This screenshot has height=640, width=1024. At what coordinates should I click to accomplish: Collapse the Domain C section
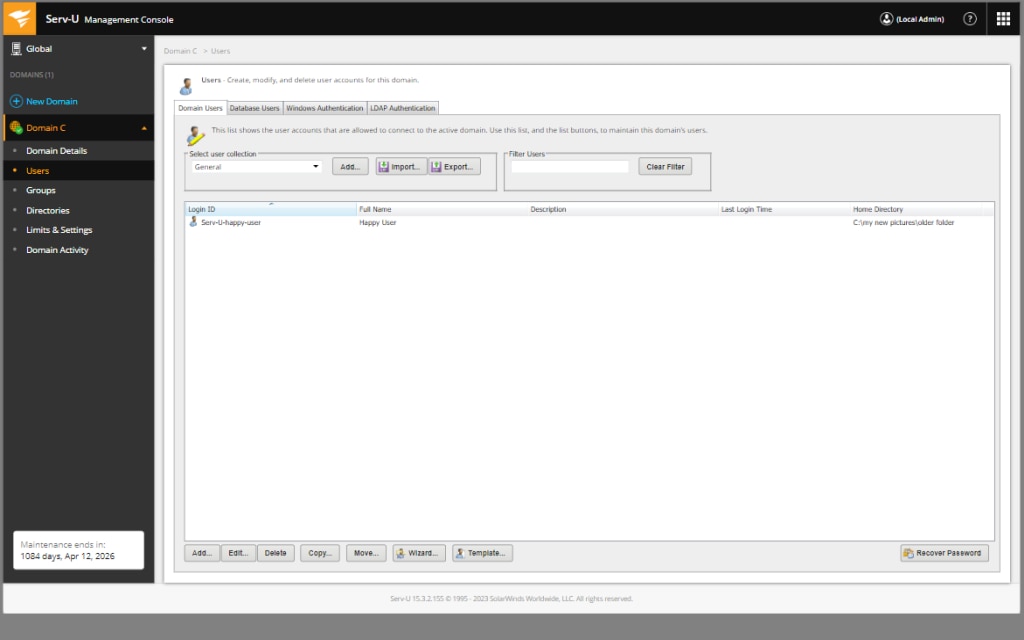click(x=143, y=128)
